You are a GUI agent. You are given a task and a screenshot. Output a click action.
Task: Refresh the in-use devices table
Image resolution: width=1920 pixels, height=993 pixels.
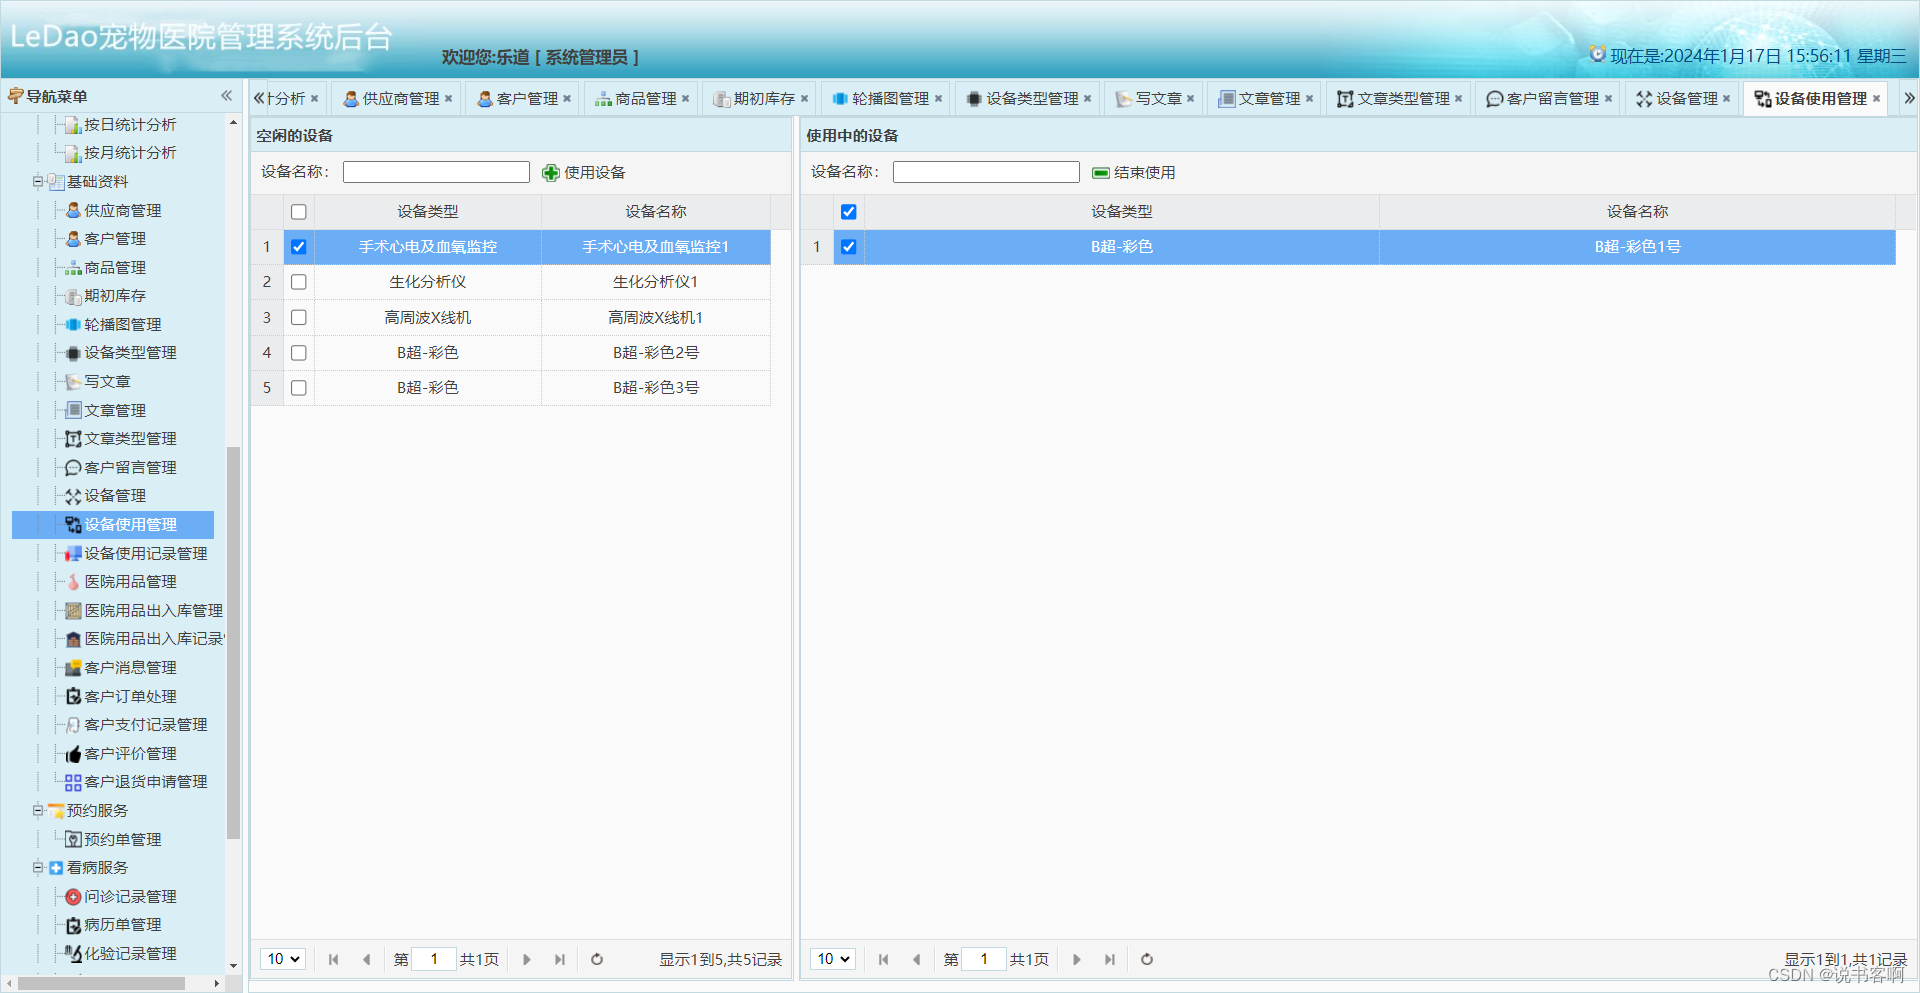(1147, 959)
